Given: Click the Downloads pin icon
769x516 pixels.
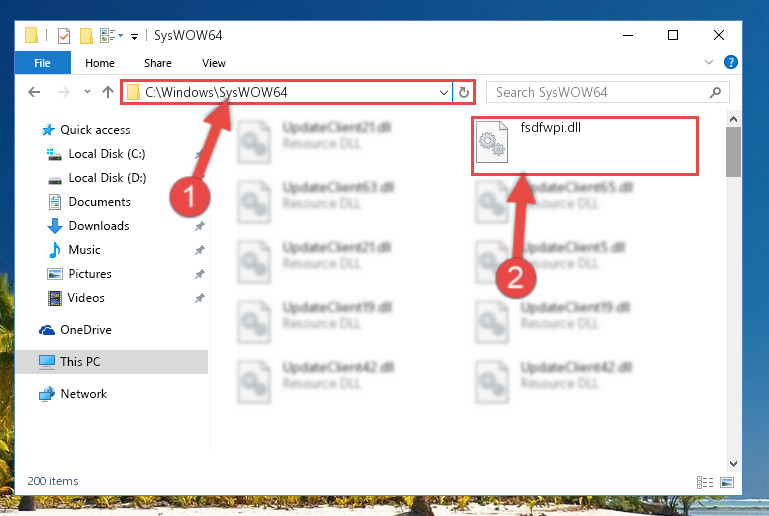Looking at the screenshot, I should pyautogui.click(x=199, y=226).
